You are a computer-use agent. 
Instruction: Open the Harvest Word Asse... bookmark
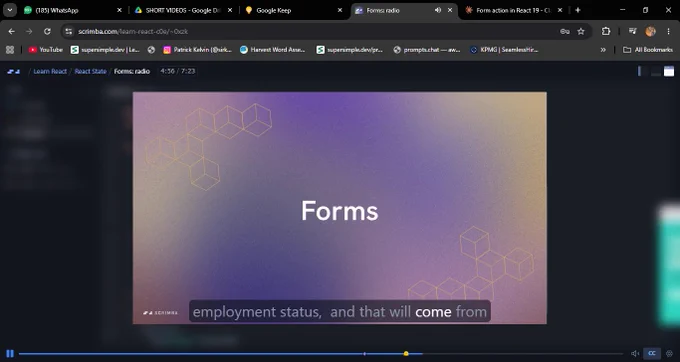(273, 50)
